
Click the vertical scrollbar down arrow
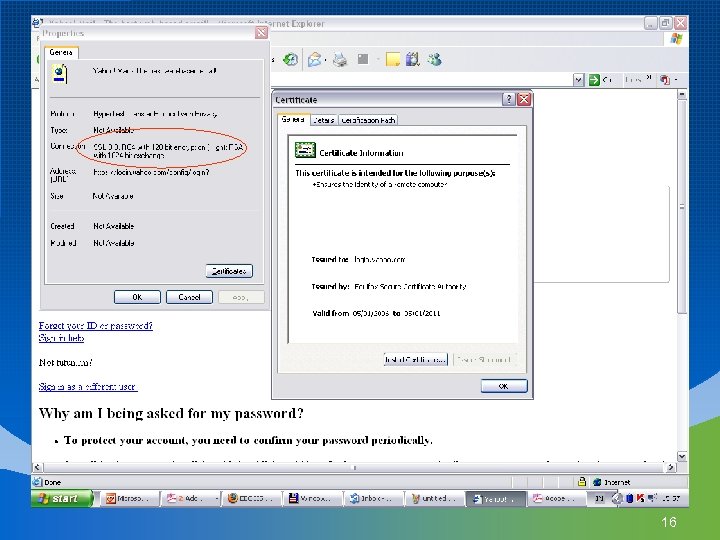682,456
